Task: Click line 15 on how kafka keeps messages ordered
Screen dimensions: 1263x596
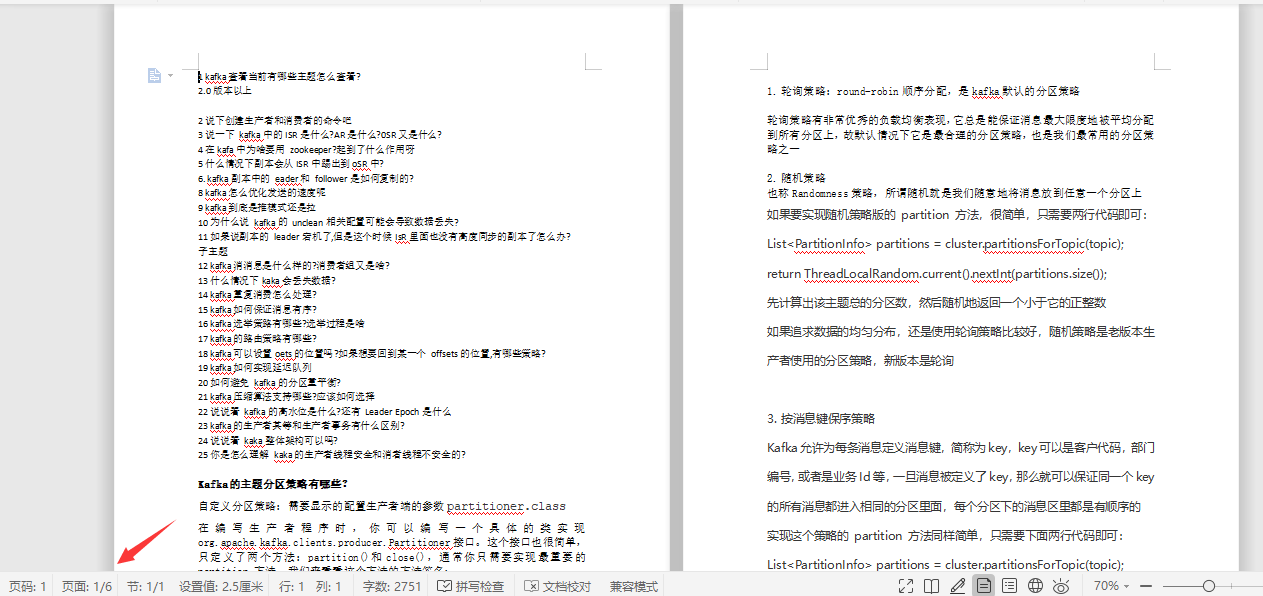Action: pos(257,309)
